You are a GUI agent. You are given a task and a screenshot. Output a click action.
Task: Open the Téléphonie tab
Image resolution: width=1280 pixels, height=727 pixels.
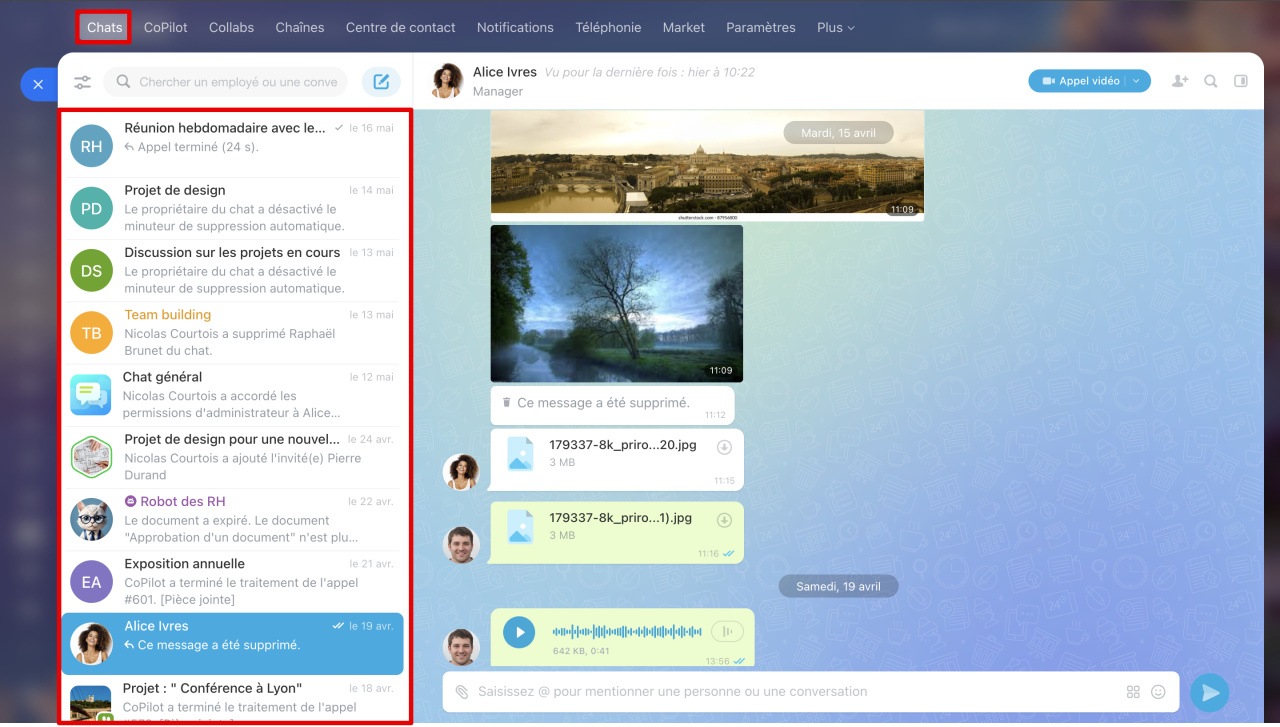tap(608, 27)
